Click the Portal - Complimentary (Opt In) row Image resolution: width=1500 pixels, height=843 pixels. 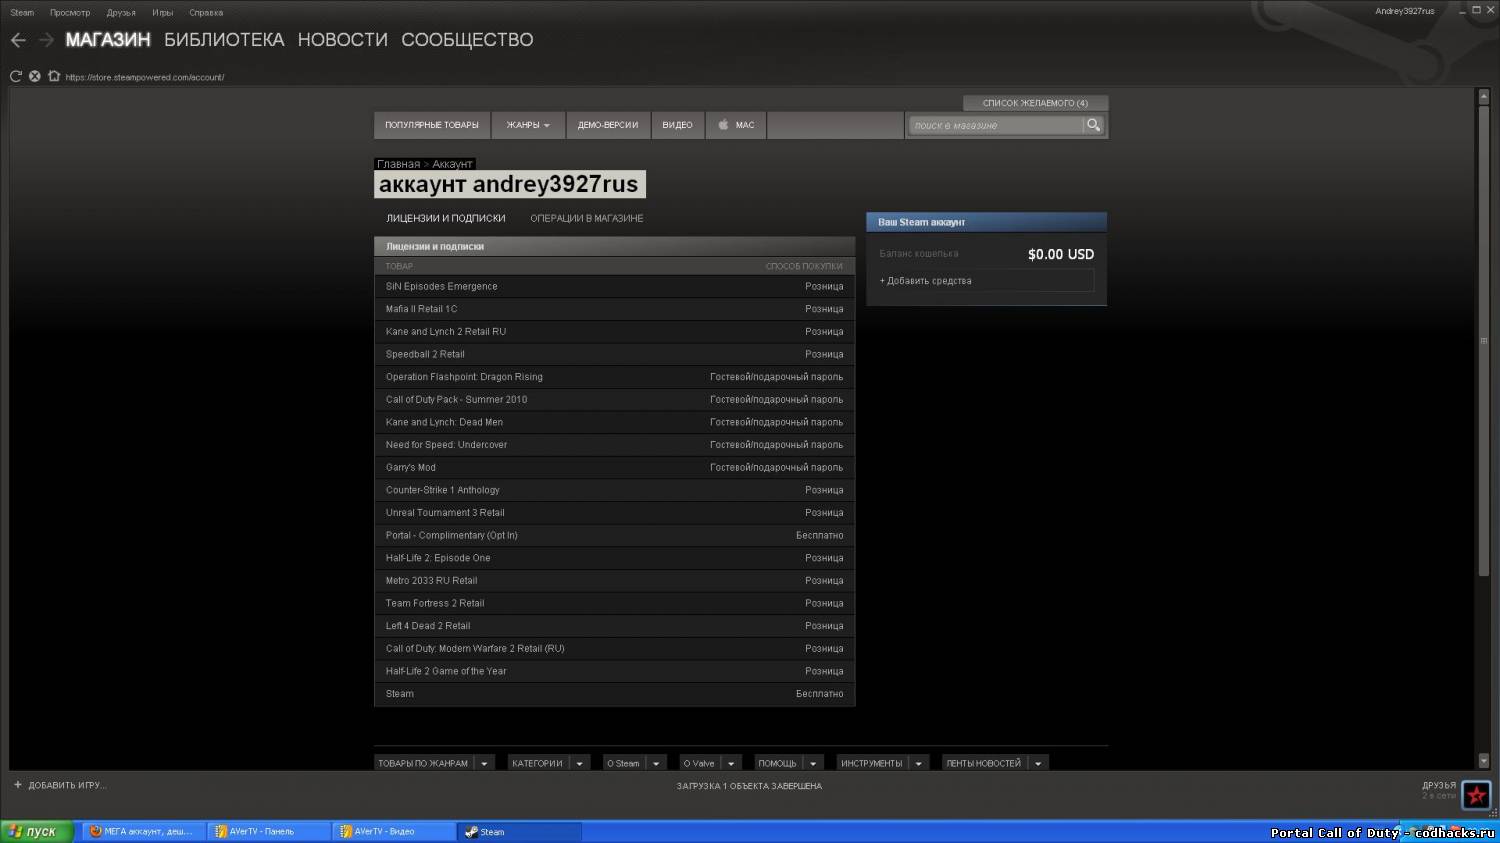click(614, 535)
